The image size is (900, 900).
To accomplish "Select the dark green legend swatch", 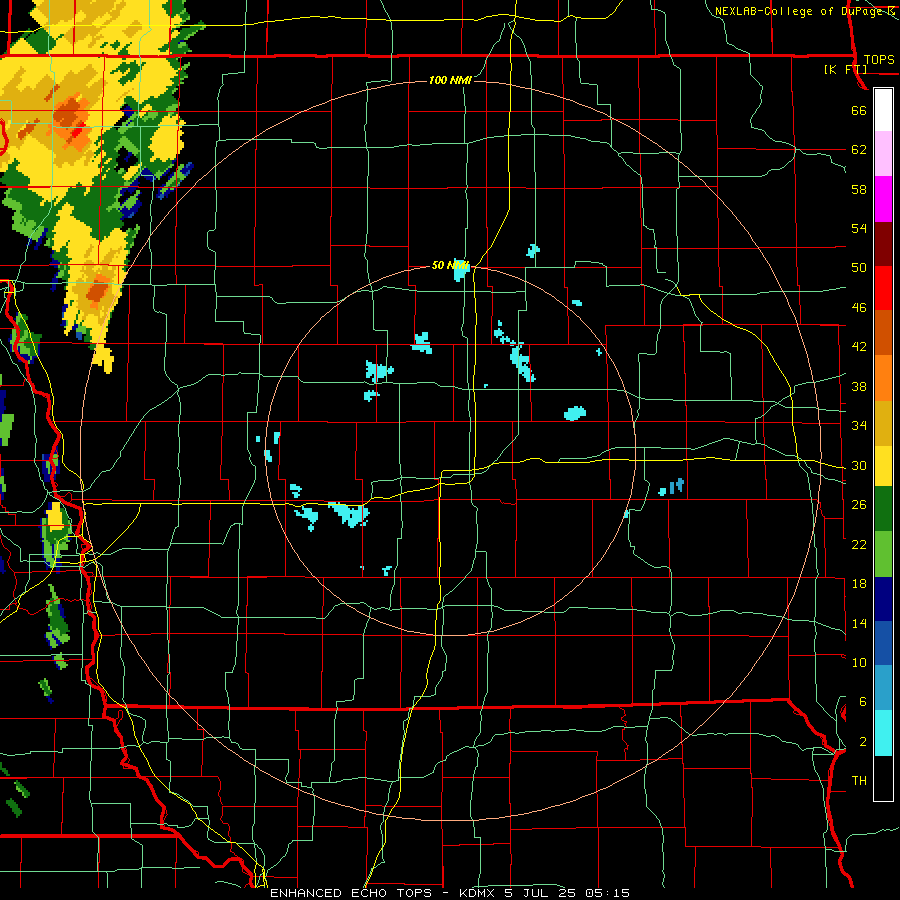I will (x=883, y=509).
